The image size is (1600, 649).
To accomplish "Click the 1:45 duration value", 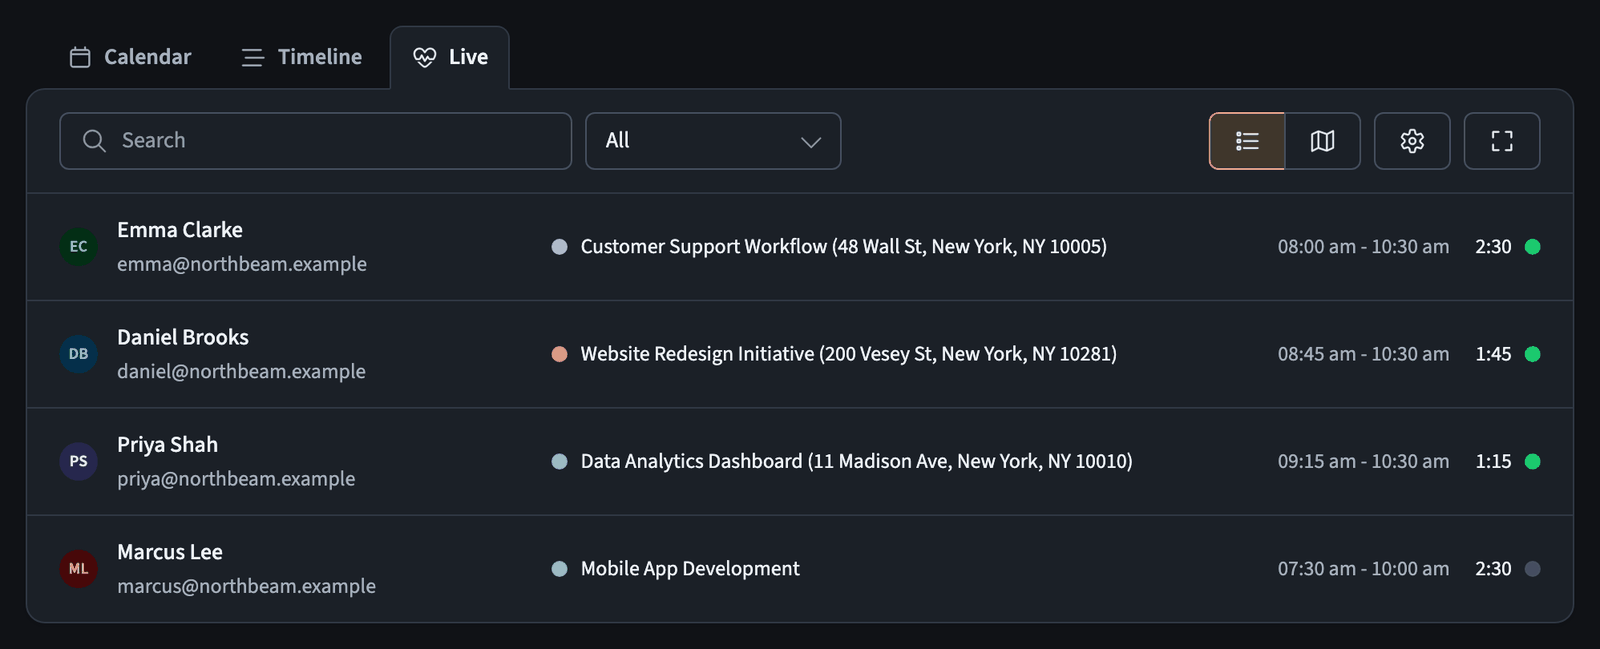I will 1493,354.
